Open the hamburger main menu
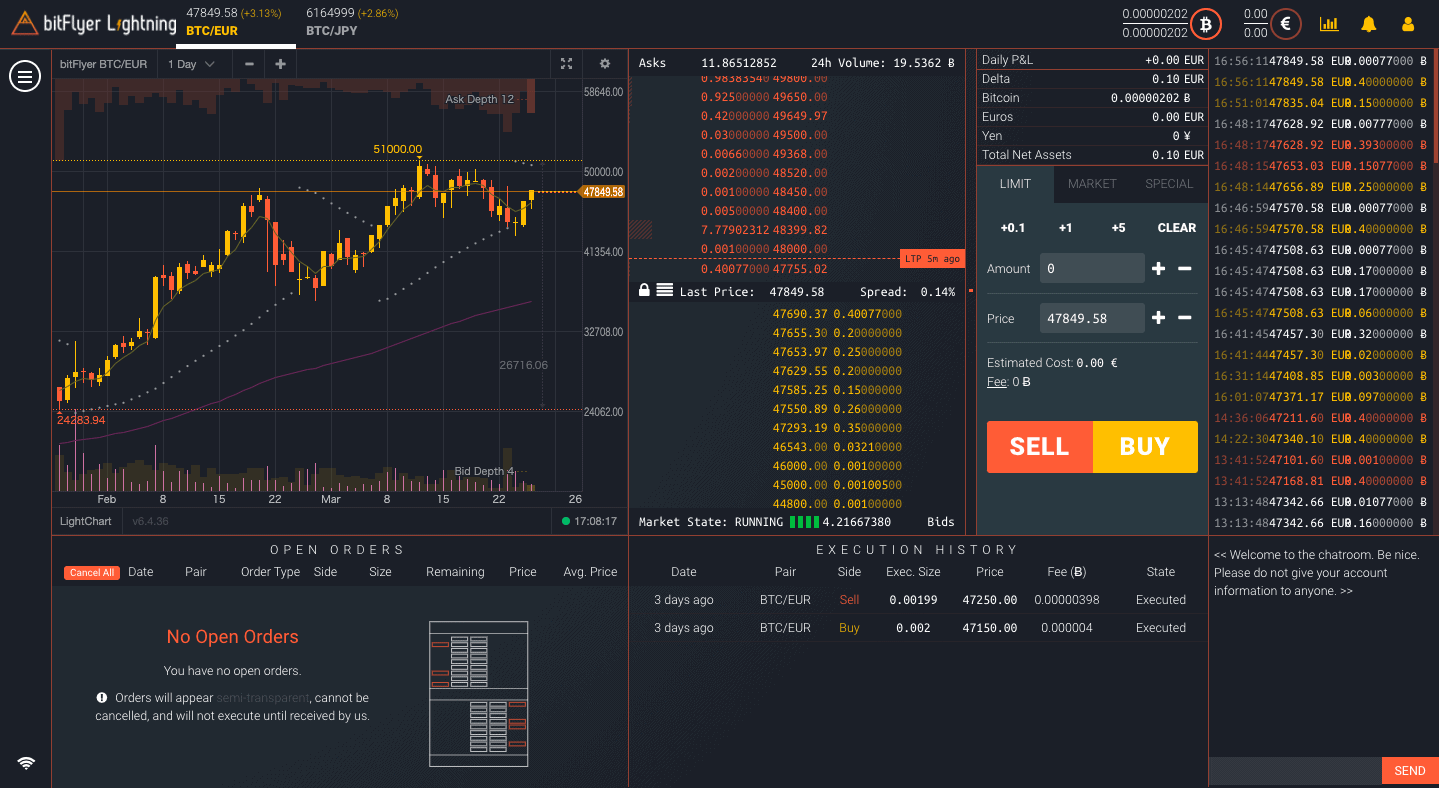 point(25,76)
